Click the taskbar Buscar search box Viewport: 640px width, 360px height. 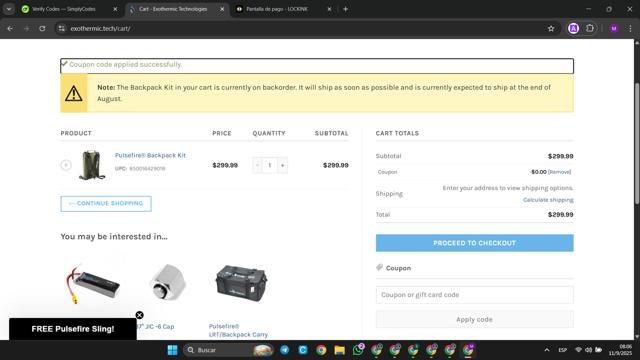pos(229,350)
